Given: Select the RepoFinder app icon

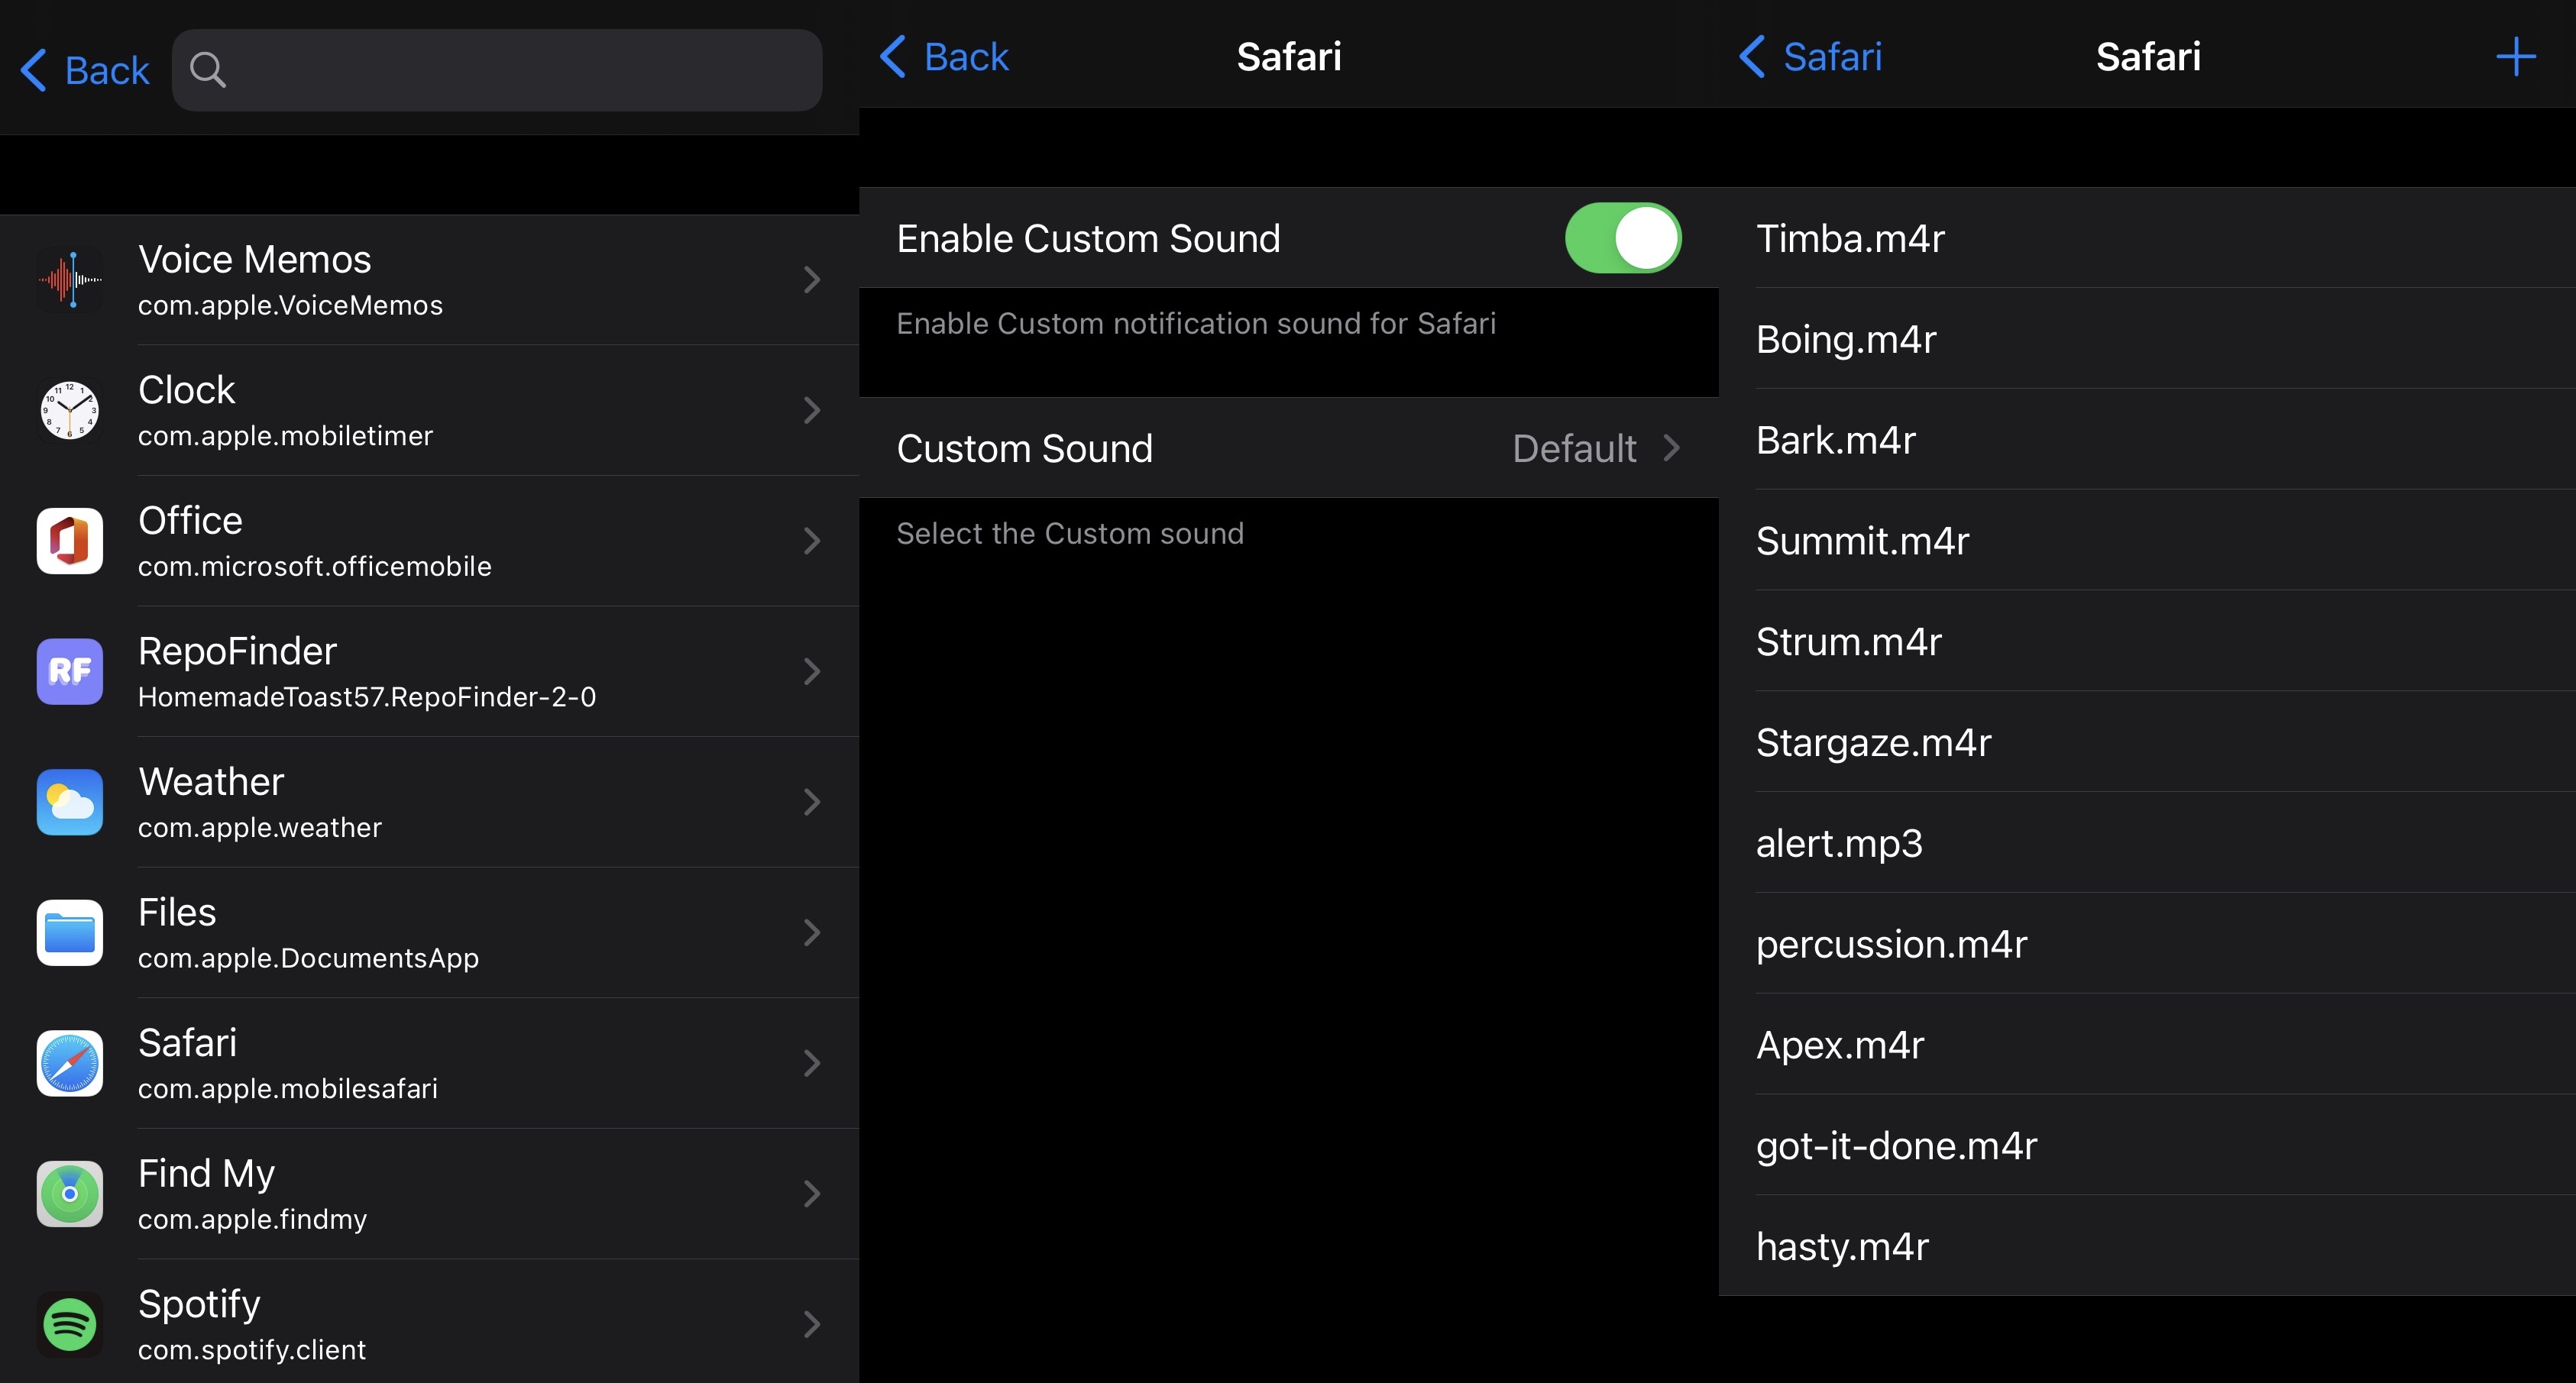Looking at the screenshot, I should [x=70, y=671].
